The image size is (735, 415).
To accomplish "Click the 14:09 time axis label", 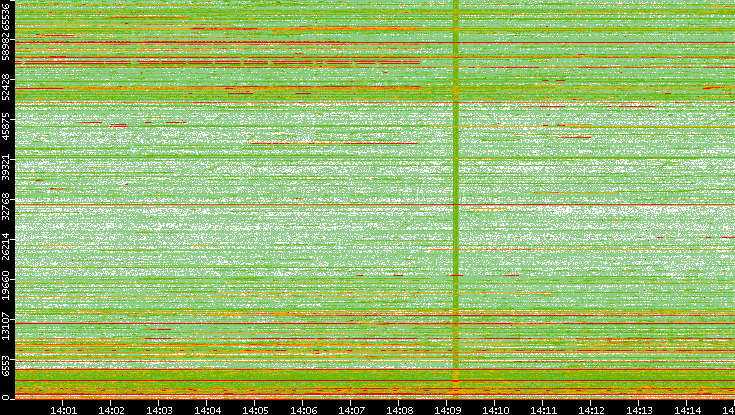I will [x=447, y=410].
